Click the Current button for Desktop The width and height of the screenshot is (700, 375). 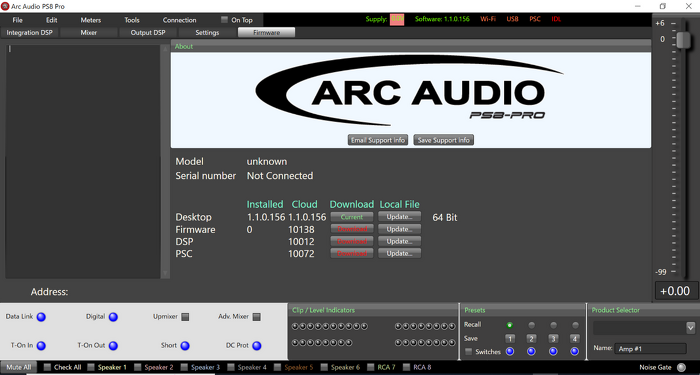click(x=352, y=217)
